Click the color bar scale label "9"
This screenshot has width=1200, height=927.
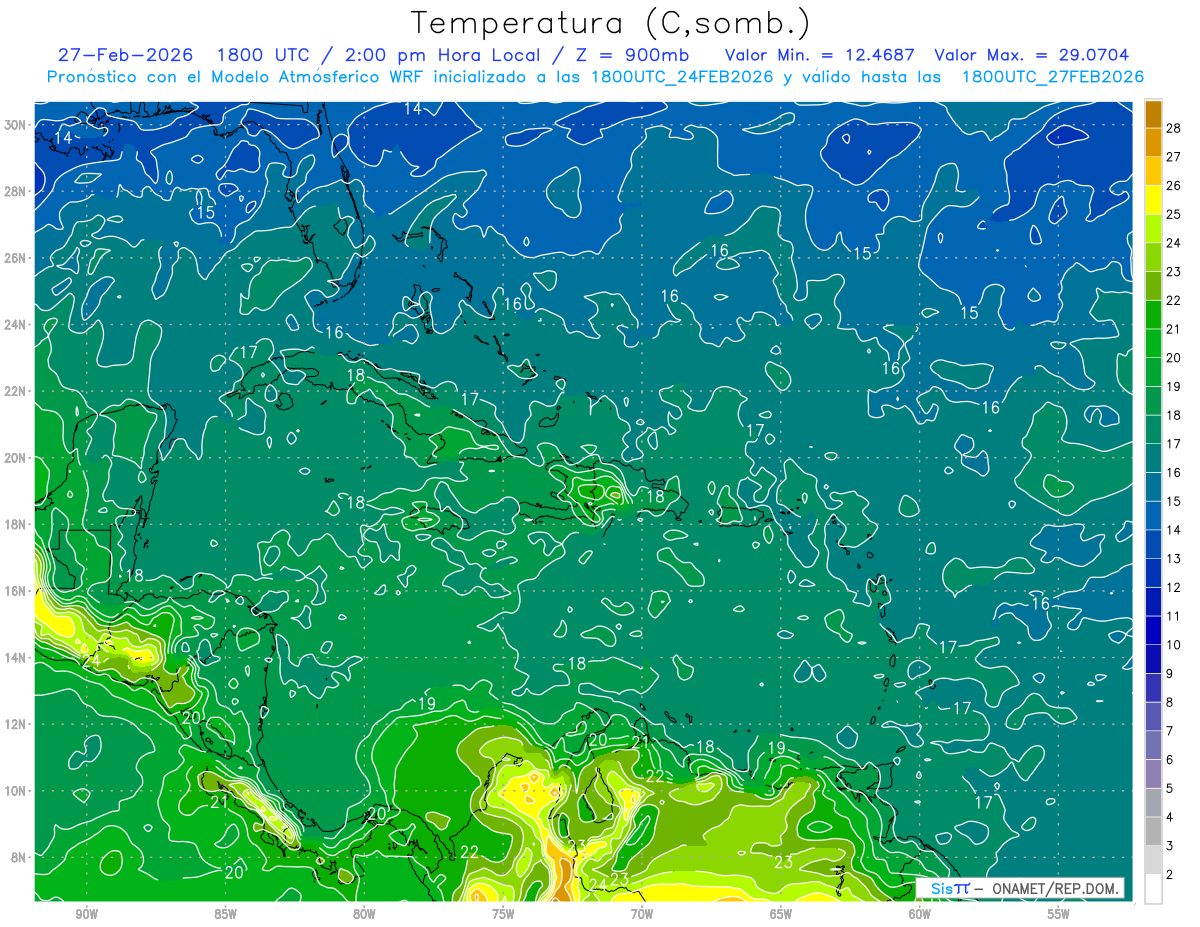tap(1170, 674)
